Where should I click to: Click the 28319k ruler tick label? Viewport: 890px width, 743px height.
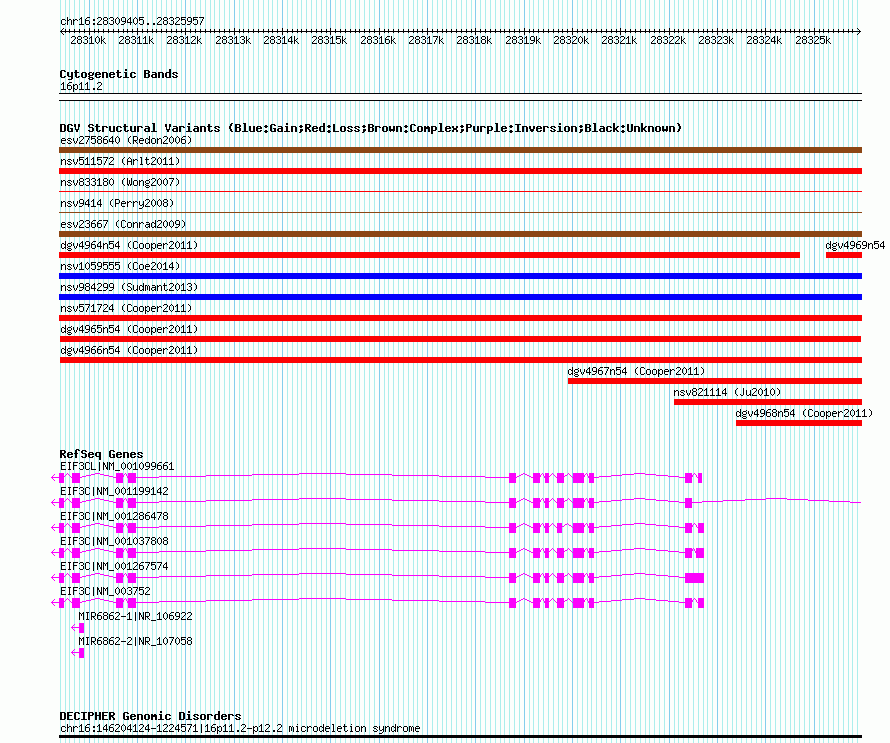pos(523,40)
